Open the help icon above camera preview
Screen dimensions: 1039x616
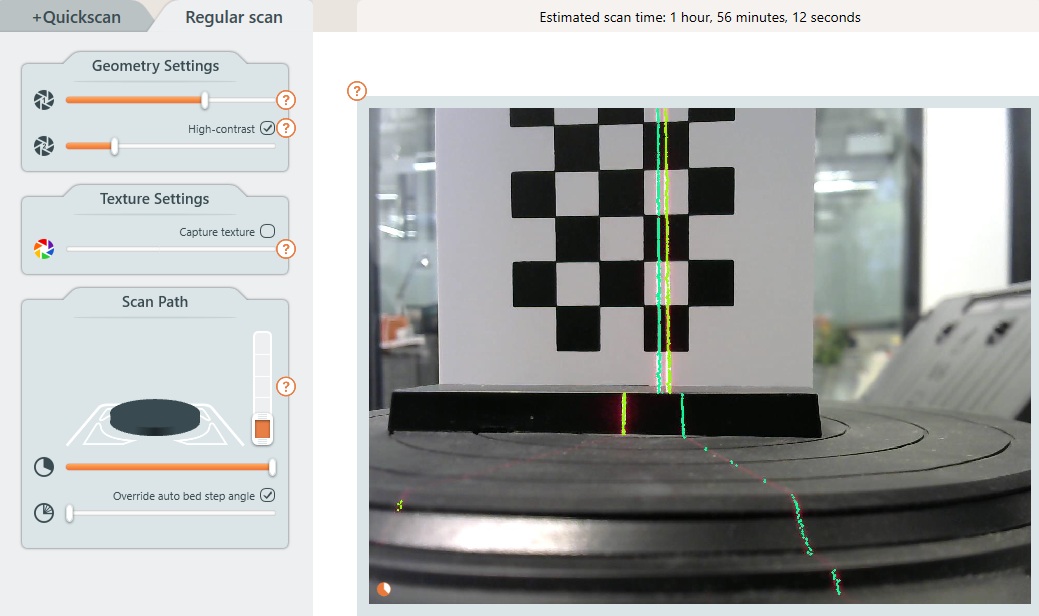(x=356, y=91)
